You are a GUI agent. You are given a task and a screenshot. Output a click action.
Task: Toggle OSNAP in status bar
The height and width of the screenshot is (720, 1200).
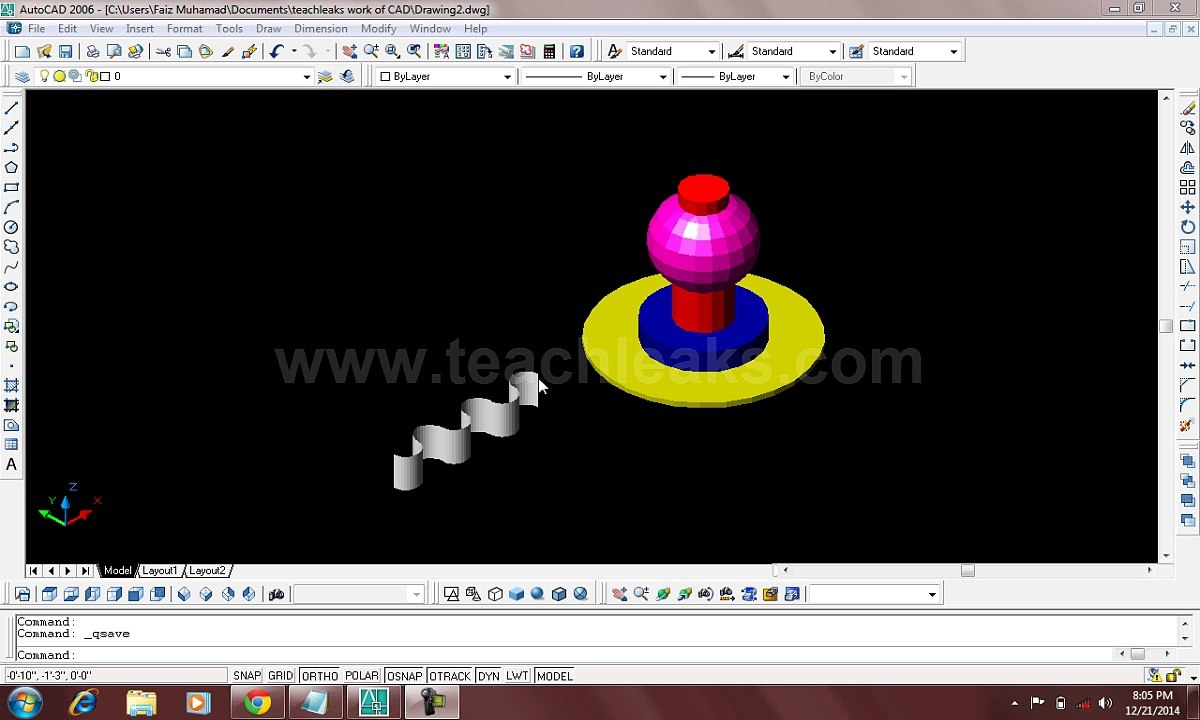(405, 676)
